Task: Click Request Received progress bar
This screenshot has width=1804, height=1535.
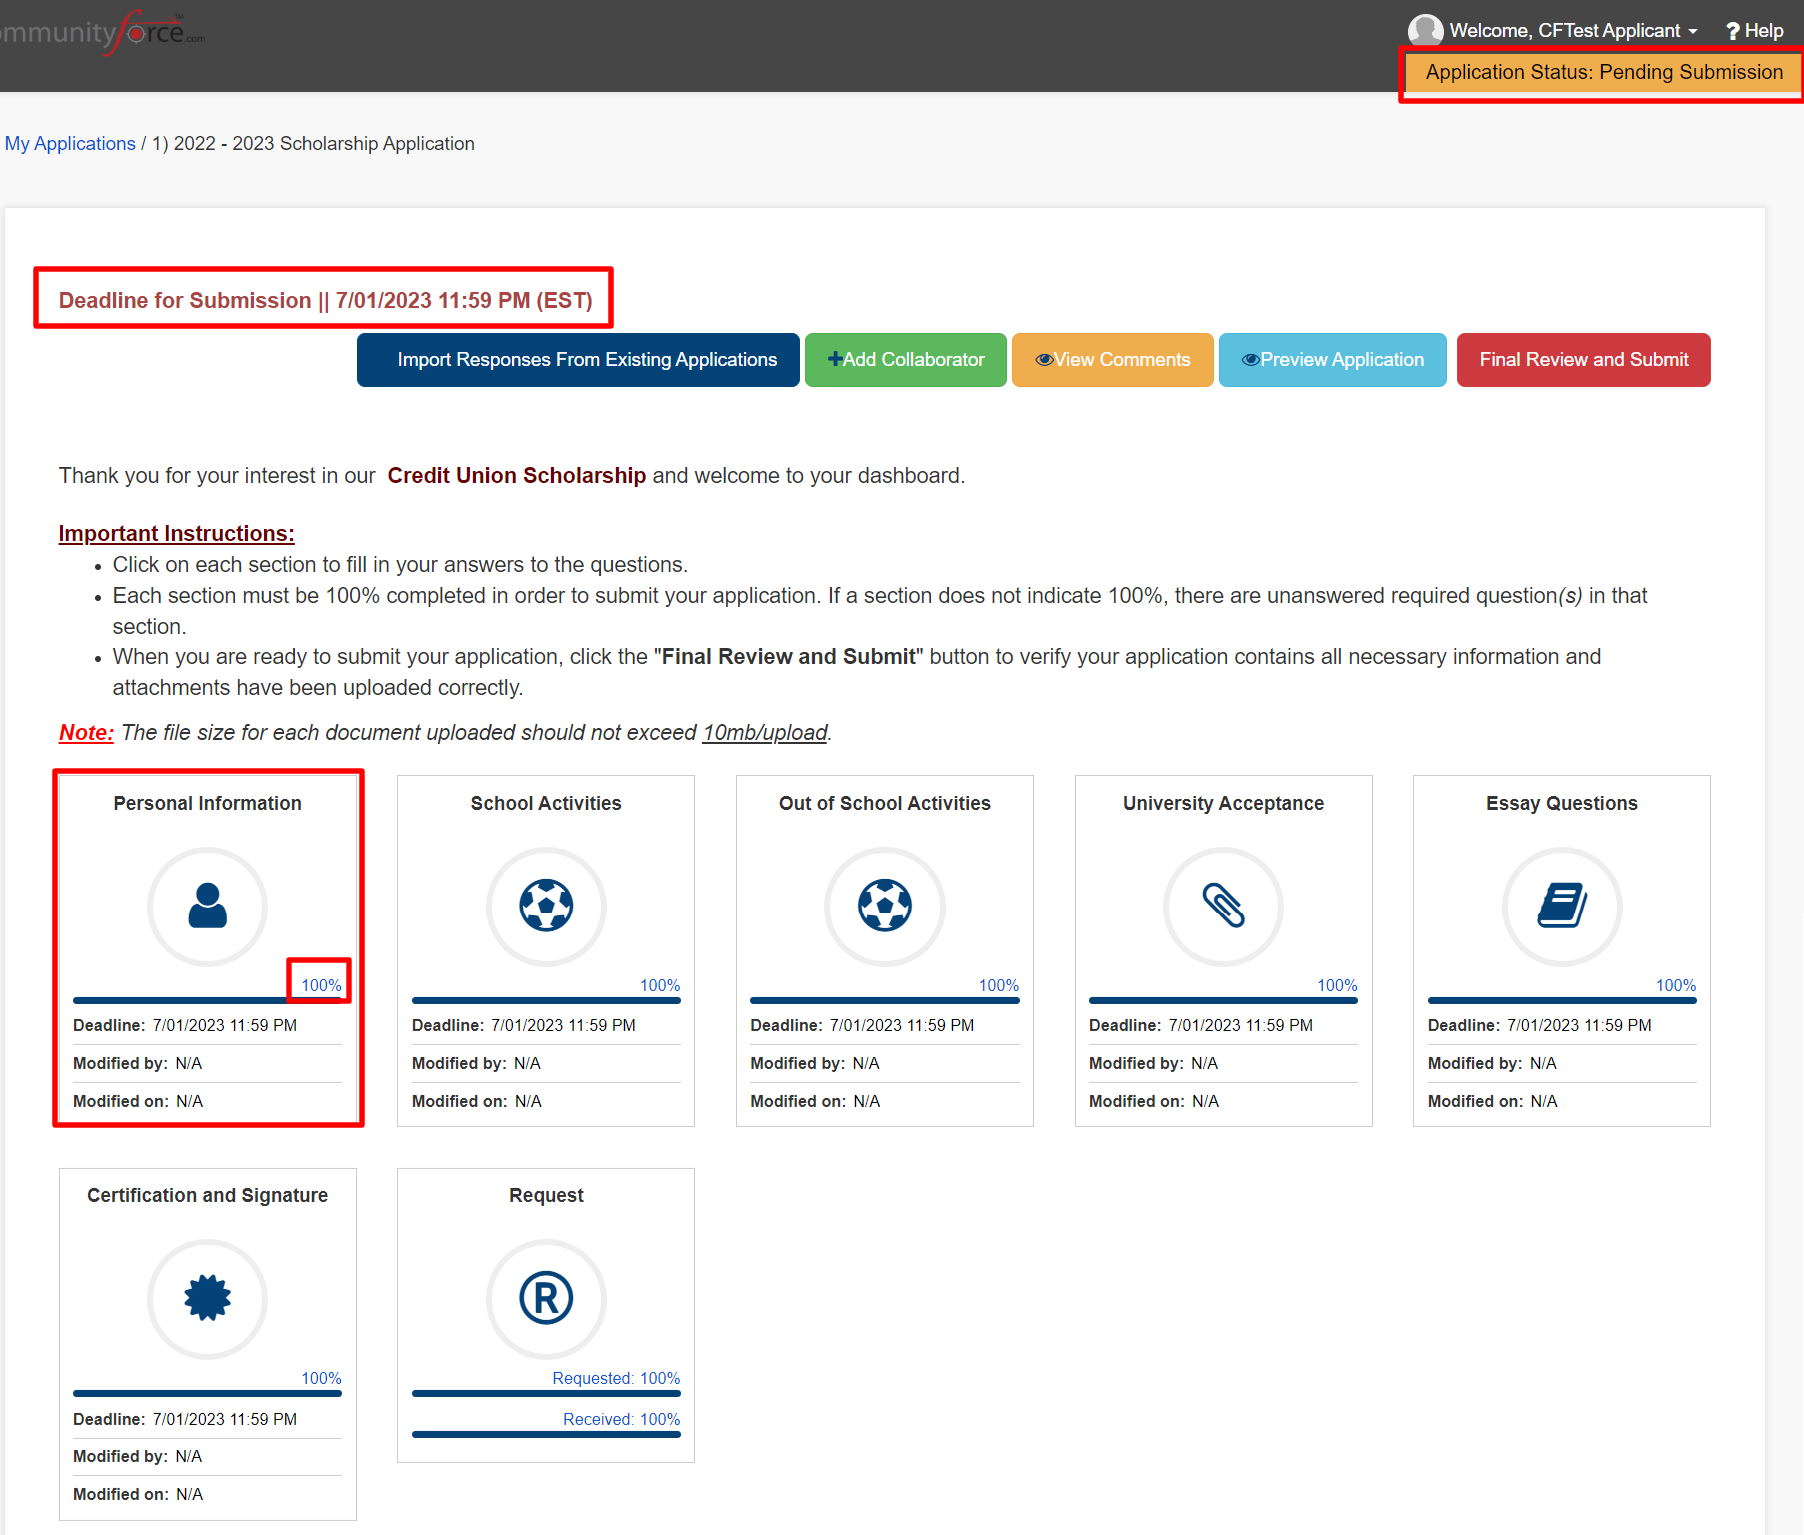Action: [x=546, y=1434]
